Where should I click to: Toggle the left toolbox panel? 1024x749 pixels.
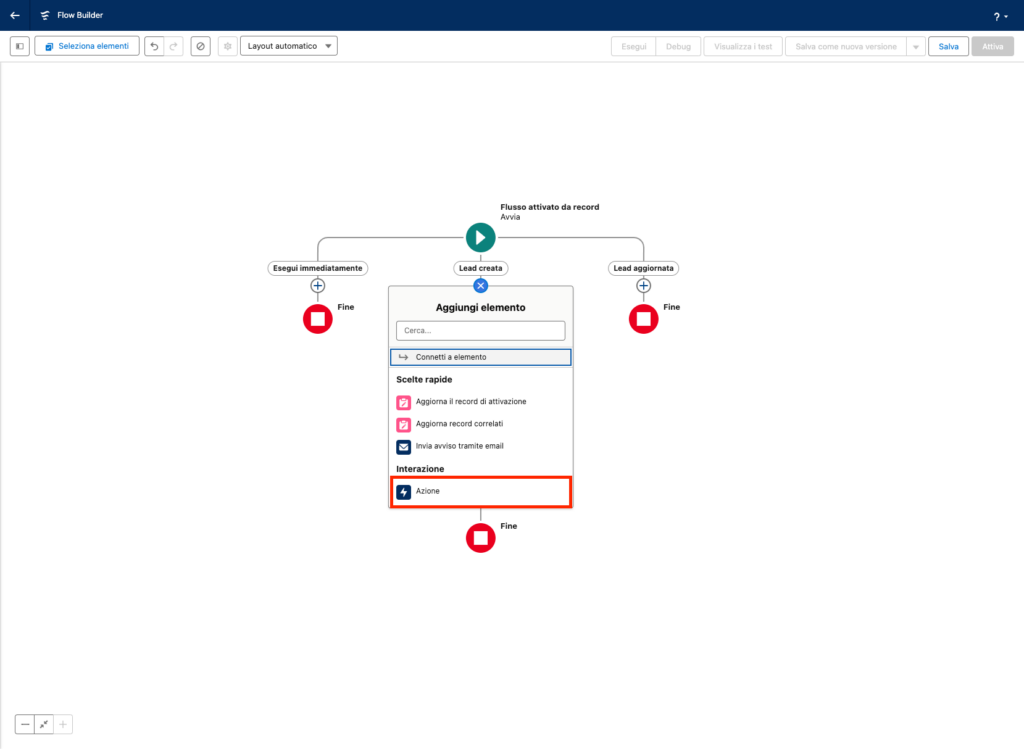pos(20,46)
